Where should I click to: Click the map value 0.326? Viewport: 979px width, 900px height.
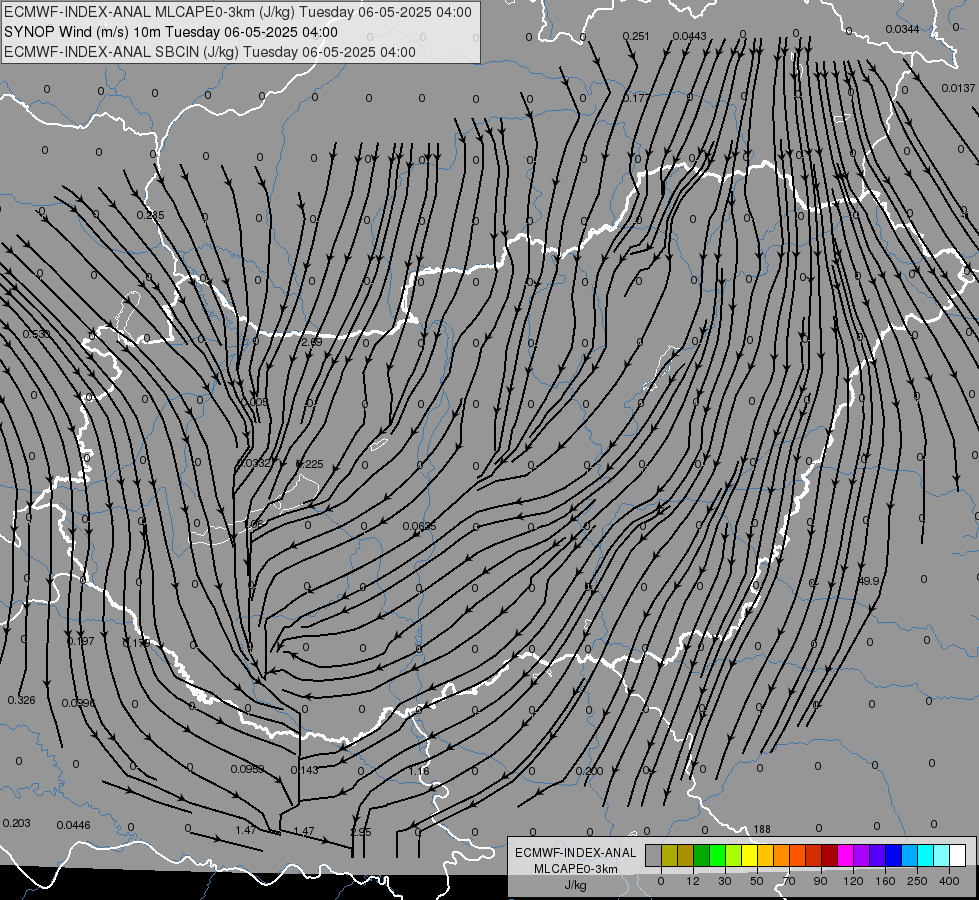tap(22, 701)
